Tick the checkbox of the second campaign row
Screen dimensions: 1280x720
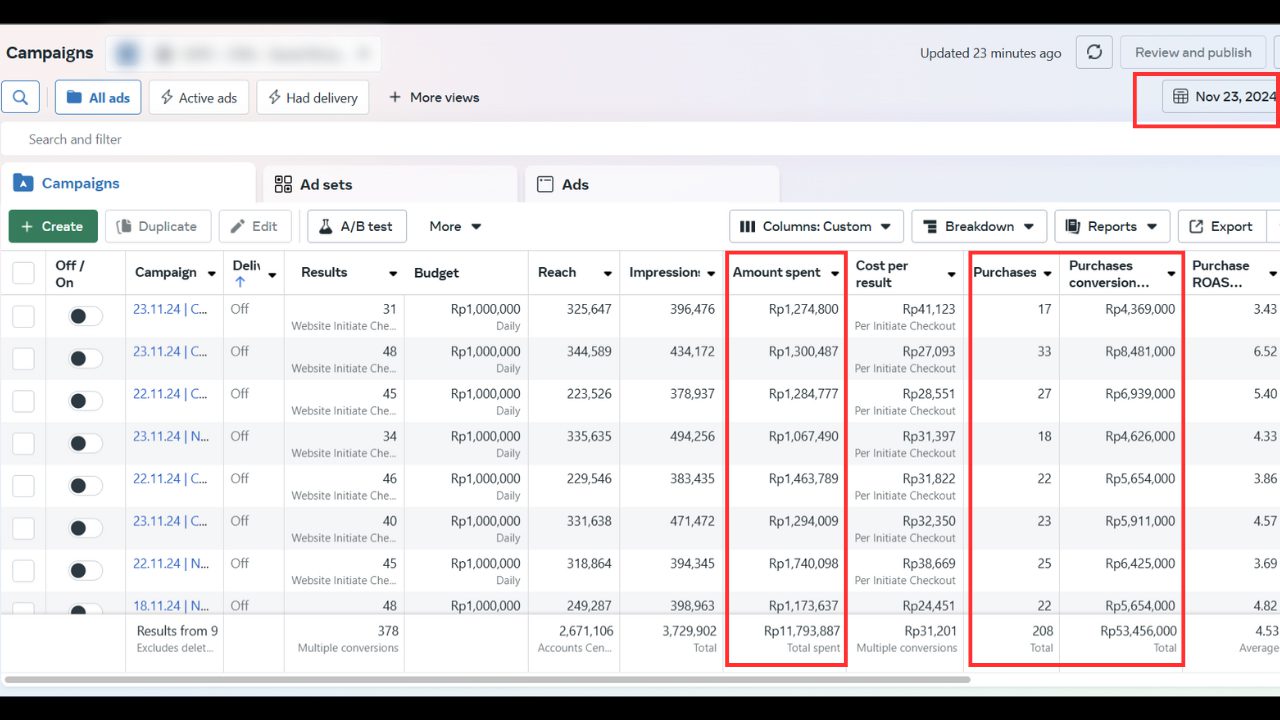[23, 359]
